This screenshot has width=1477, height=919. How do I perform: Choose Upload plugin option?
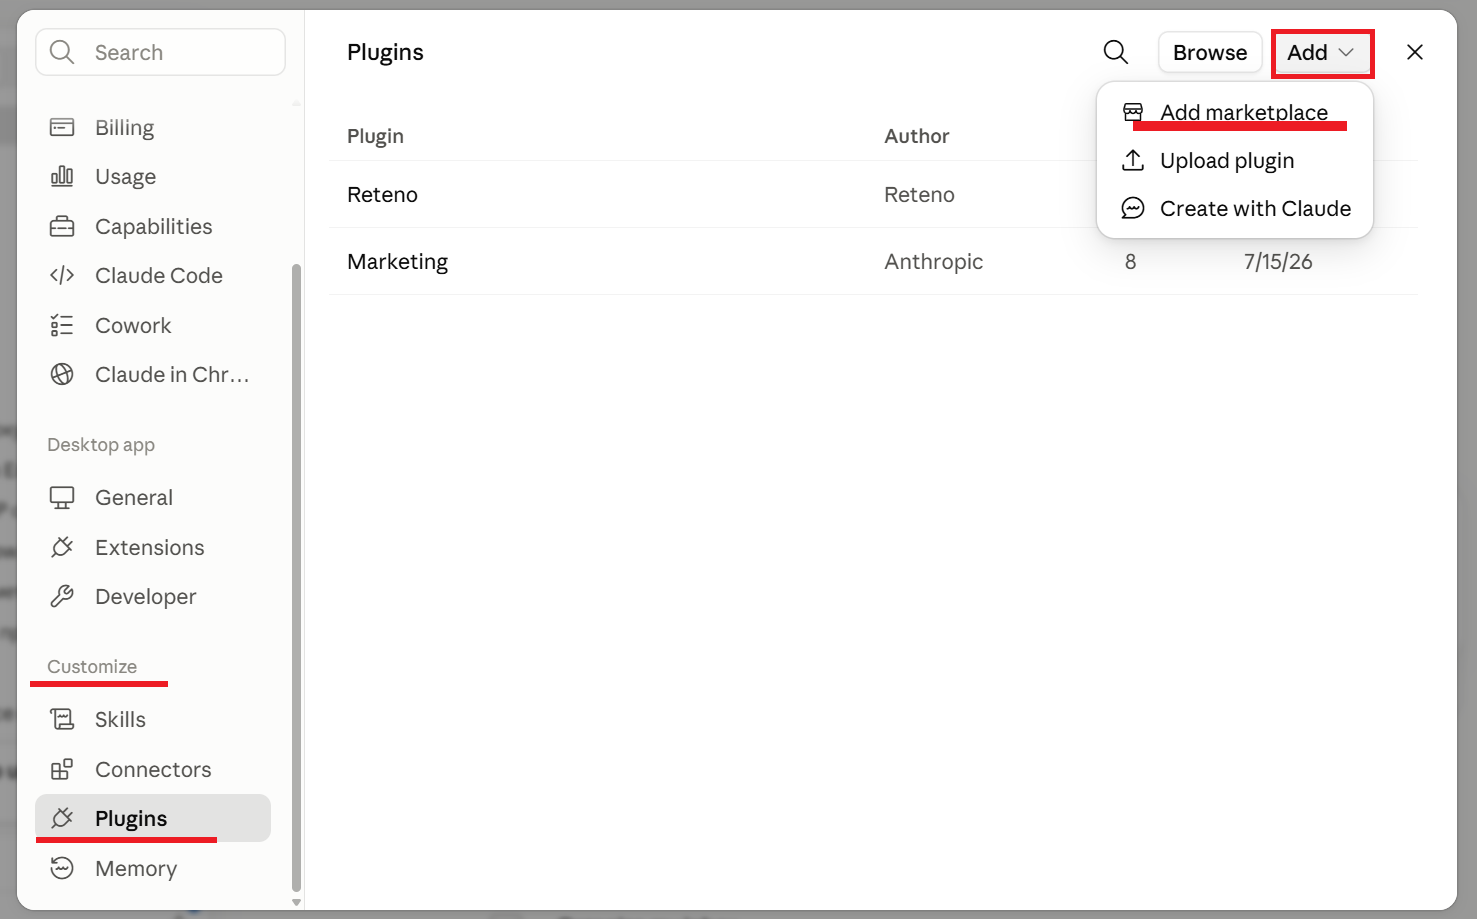1235,160
